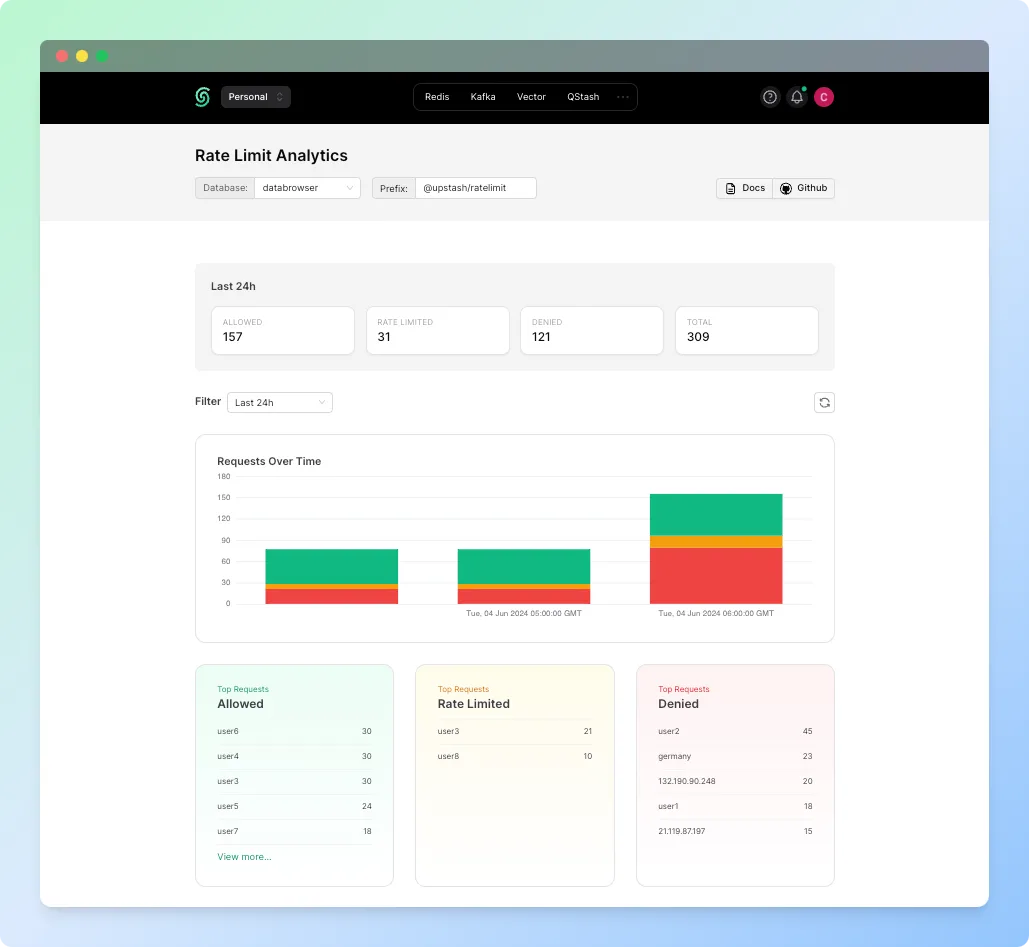Click red segment of the 06:00:00 bar
Screen dimensions: 1029x947
point(716,576)
